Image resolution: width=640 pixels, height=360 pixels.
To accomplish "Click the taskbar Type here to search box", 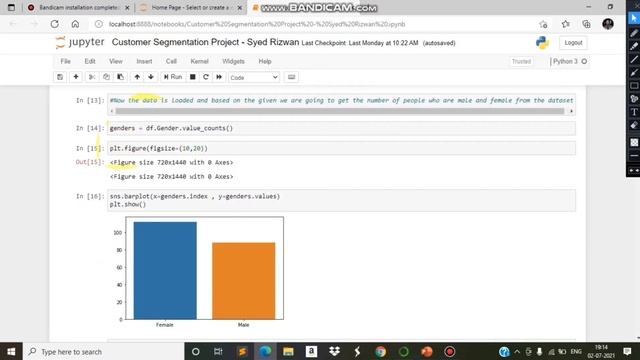I will (x=104, y=351).
